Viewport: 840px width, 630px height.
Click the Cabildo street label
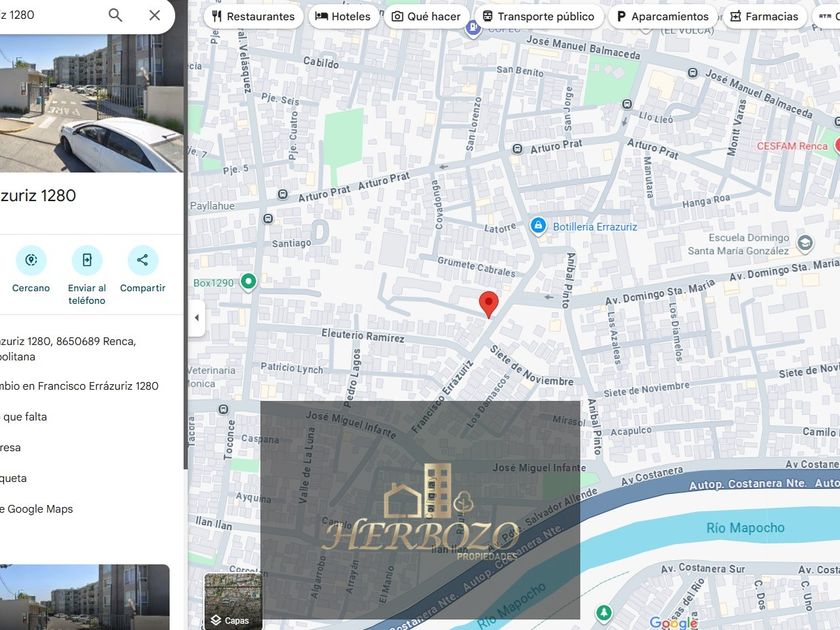point(321,62)
